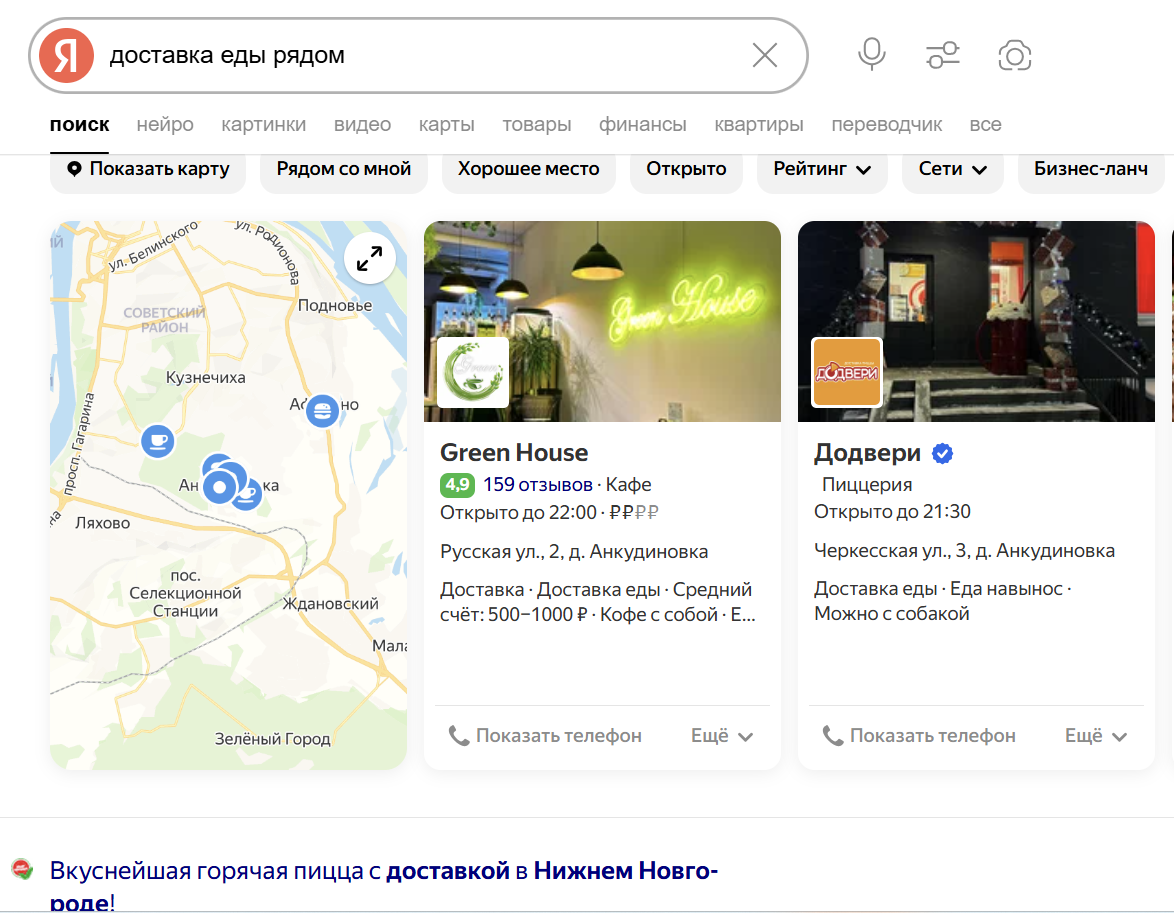Image resolution: width=1174 pixels, height=913 pixels.
Task: Go to the товары tab
Action: [536, 124]
